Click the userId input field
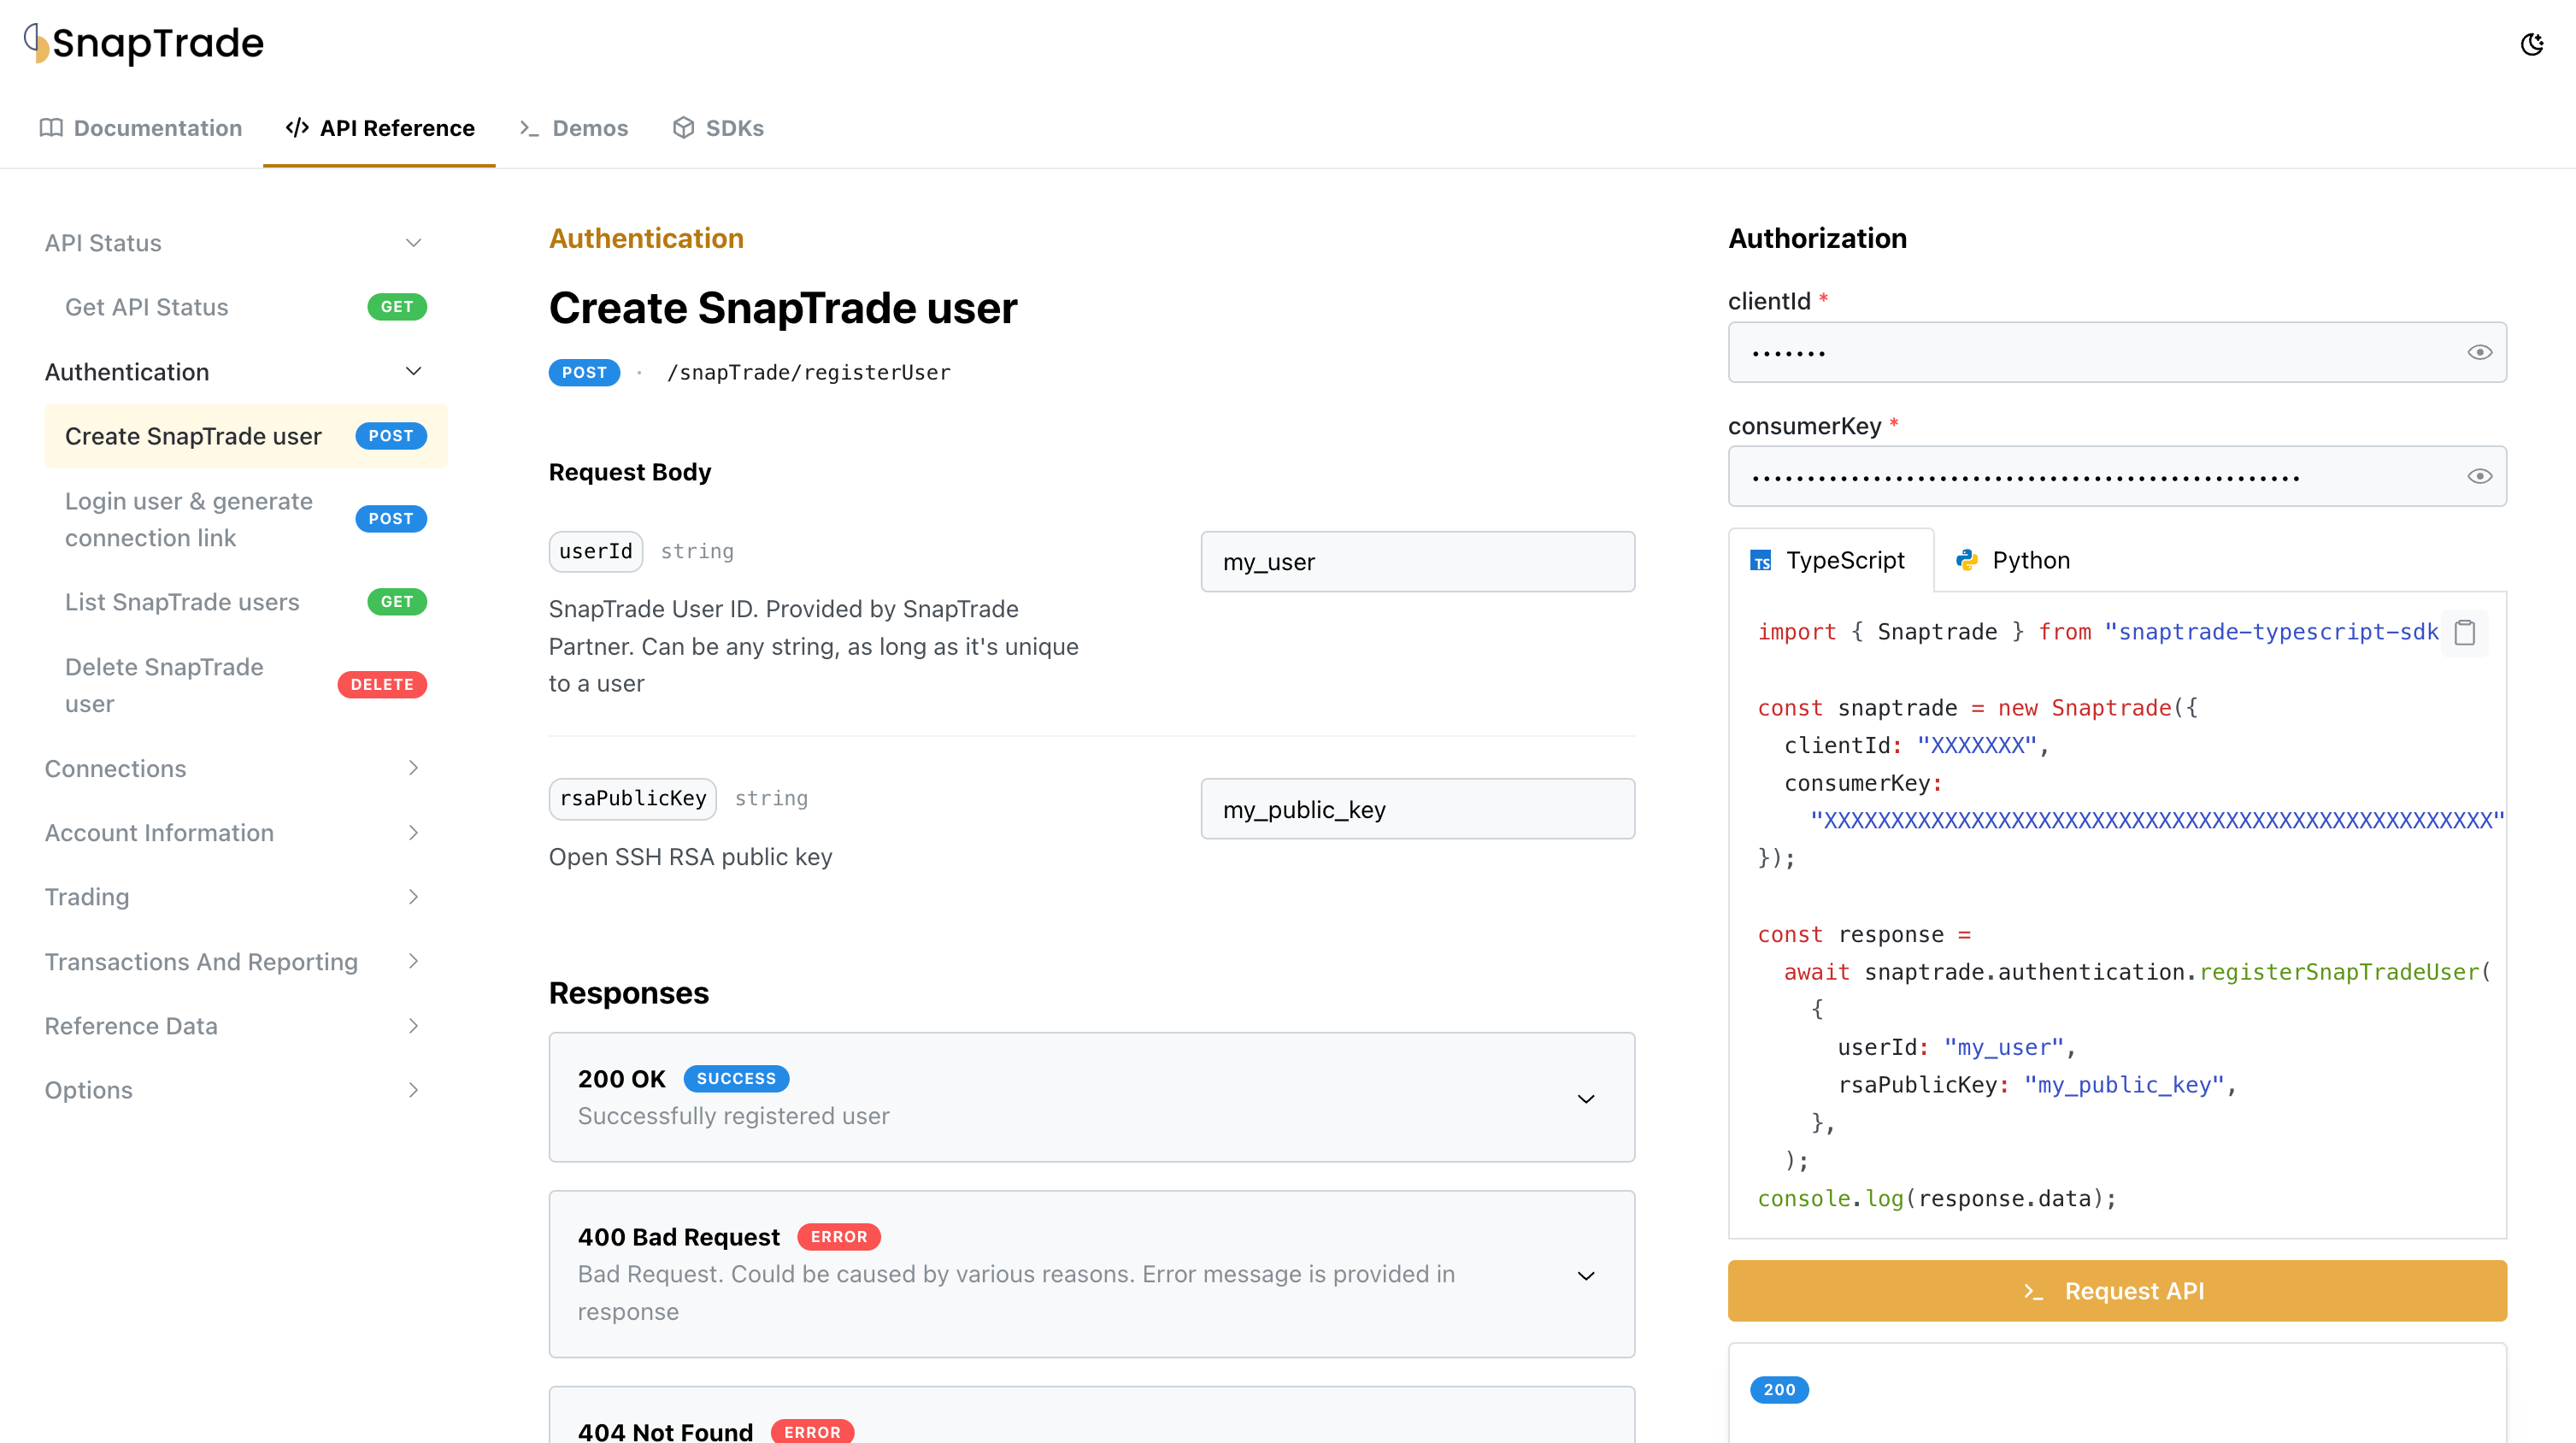This screenshot has height=1443, width=2576. click(1417, 562)
